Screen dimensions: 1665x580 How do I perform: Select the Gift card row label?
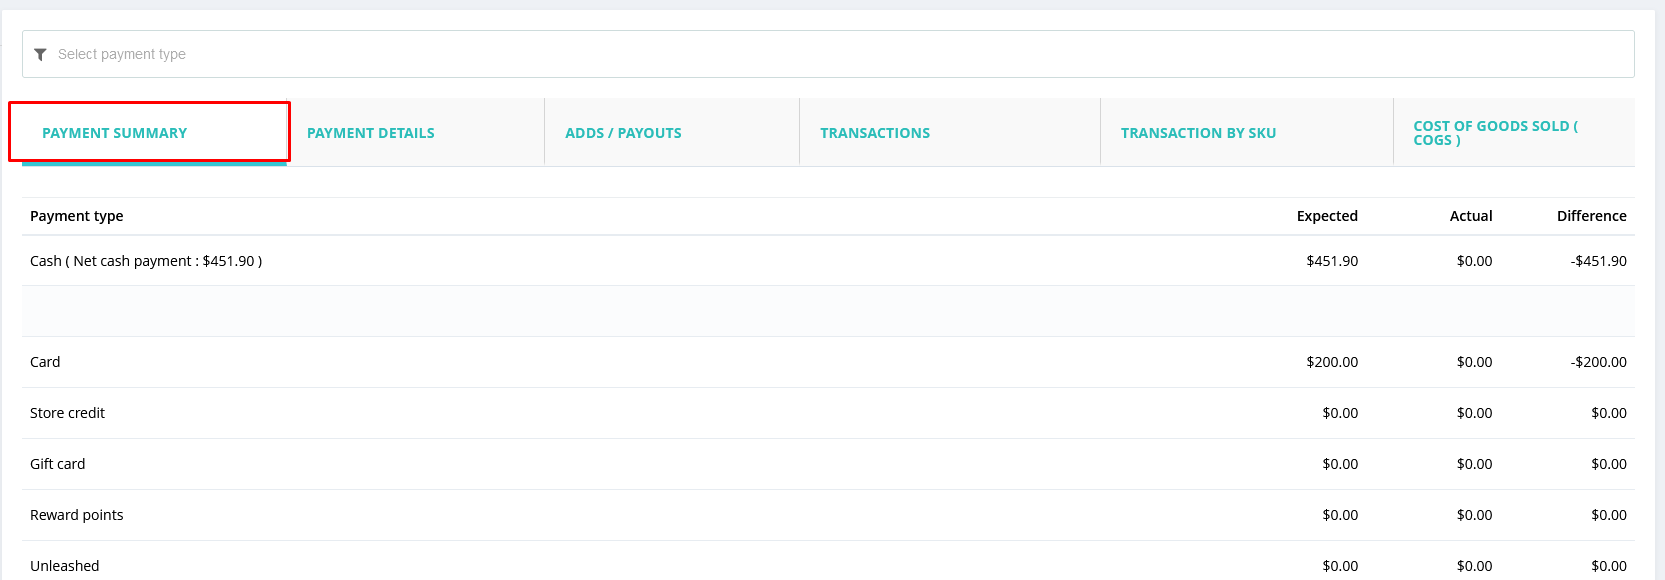tap(58, 464)
